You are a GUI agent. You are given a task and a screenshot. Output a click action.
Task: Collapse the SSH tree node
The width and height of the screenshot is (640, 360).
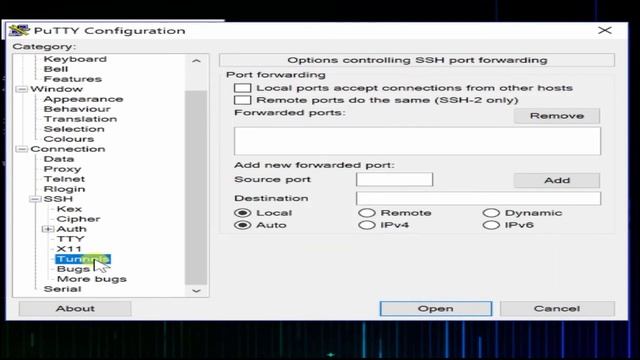tap(35, 199)
